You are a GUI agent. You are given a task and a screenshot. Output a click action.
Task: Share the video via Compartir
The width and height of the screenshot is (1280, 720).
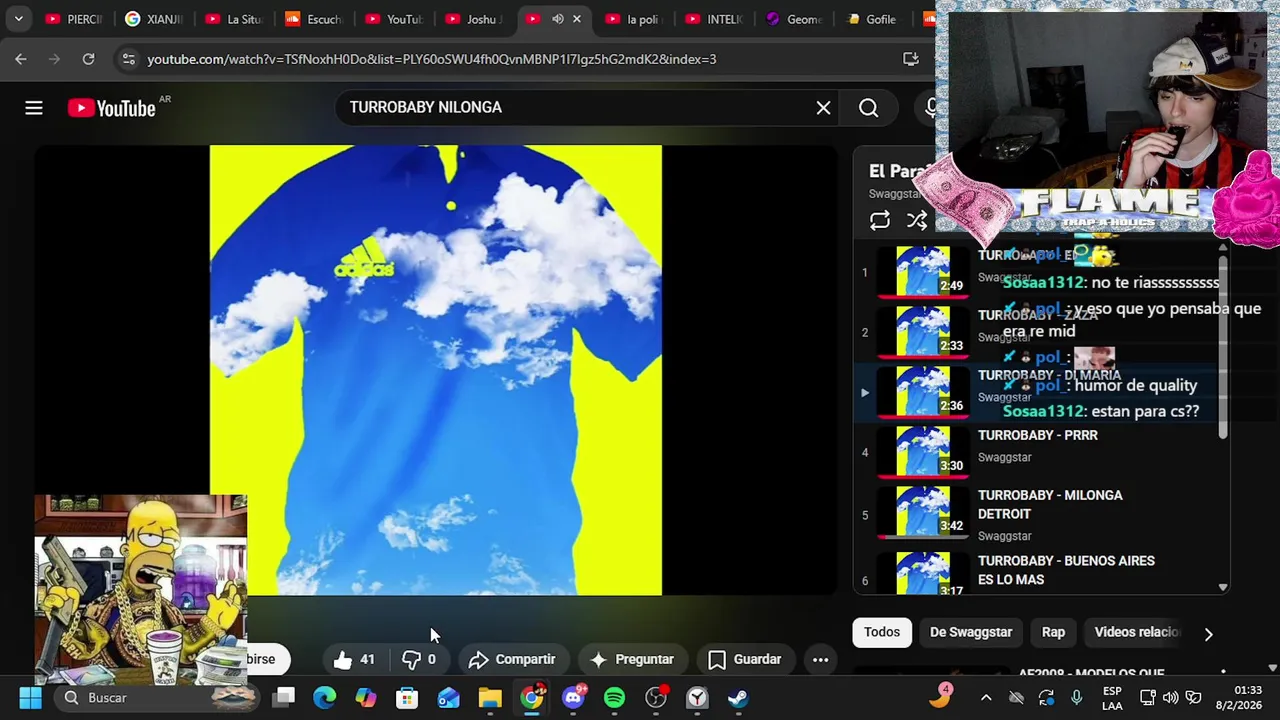(511, 659)
